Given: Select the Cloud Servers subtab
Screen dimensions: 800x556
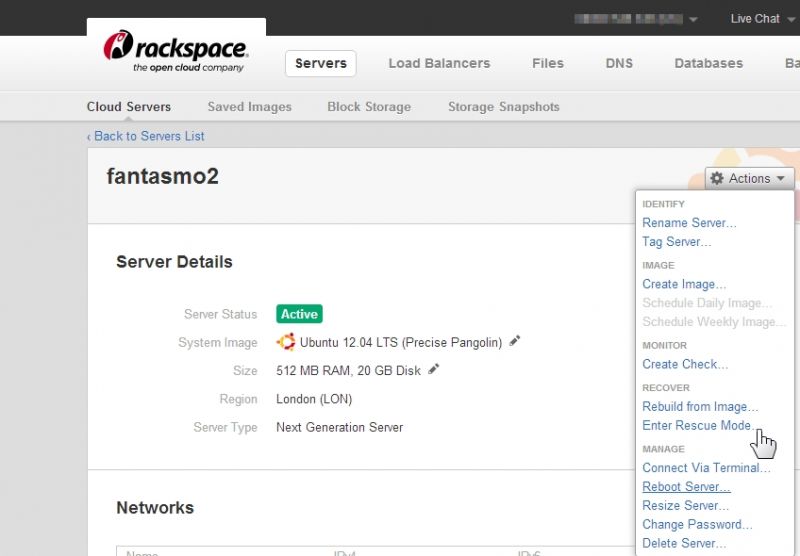Looking at the screenshot, I should [129, 107].
